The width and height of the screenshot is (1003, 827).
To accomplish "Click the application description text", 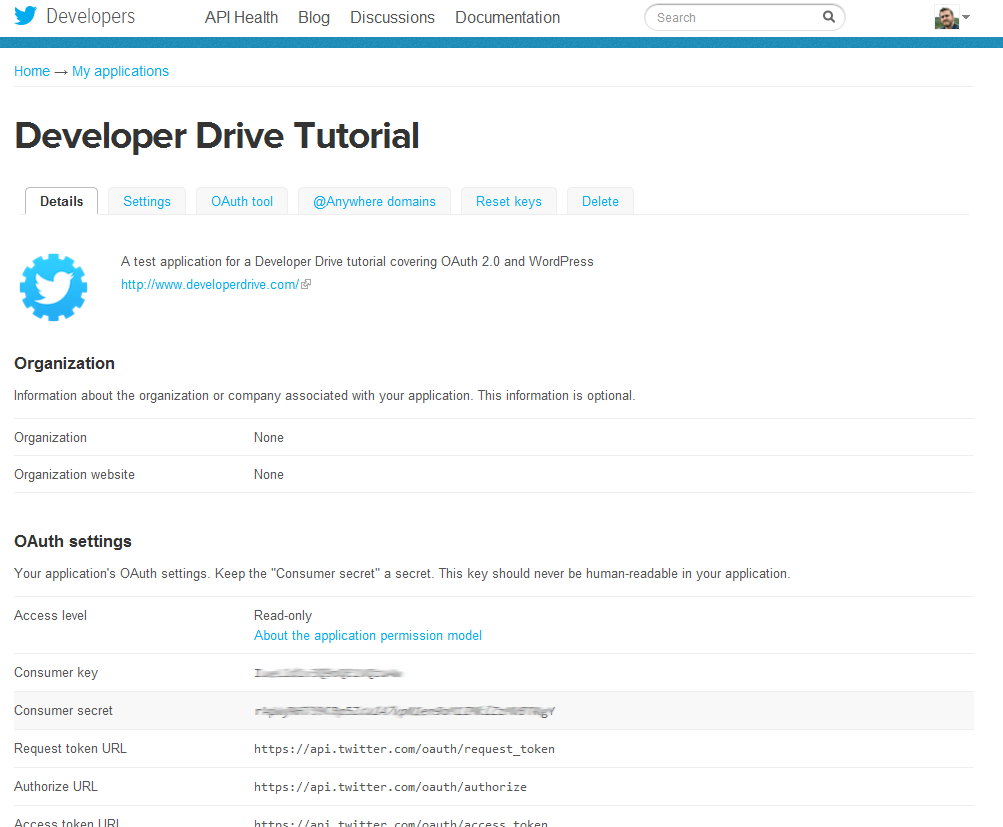I will point(357,262).
